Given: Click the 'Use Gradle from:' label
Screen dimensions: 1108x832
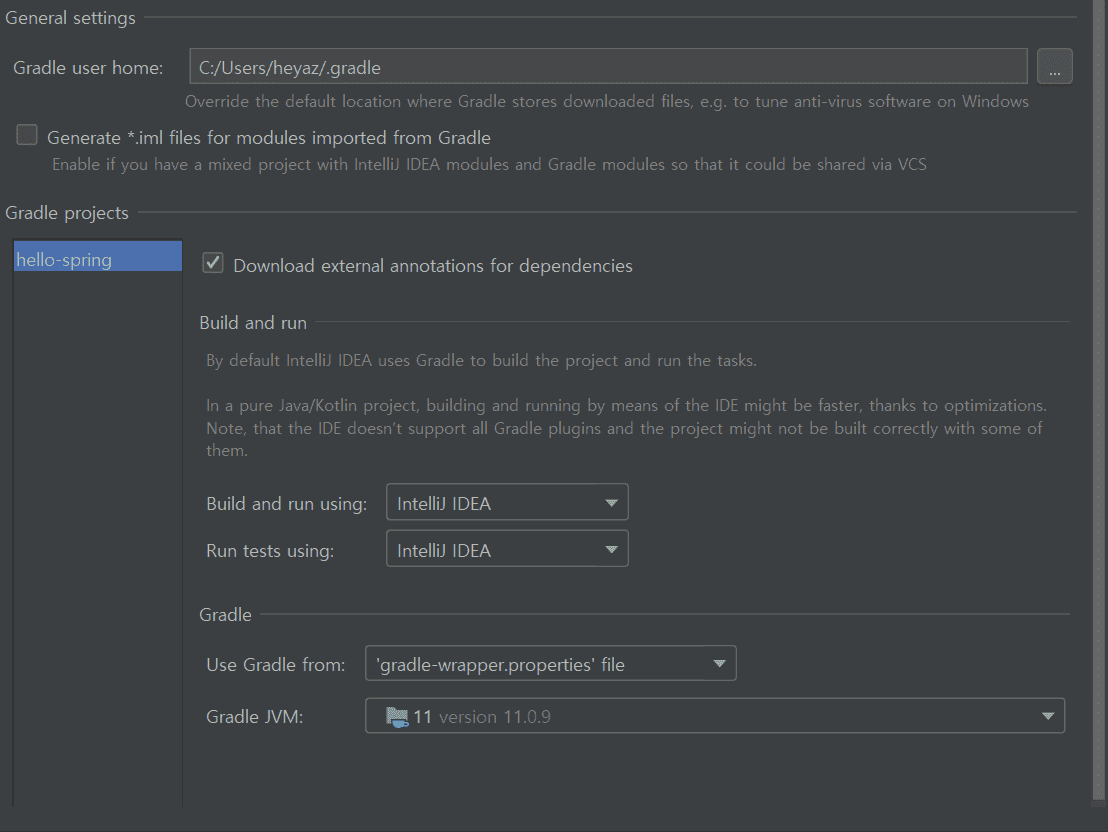Looking at the screenshot, I should point(276,664).
